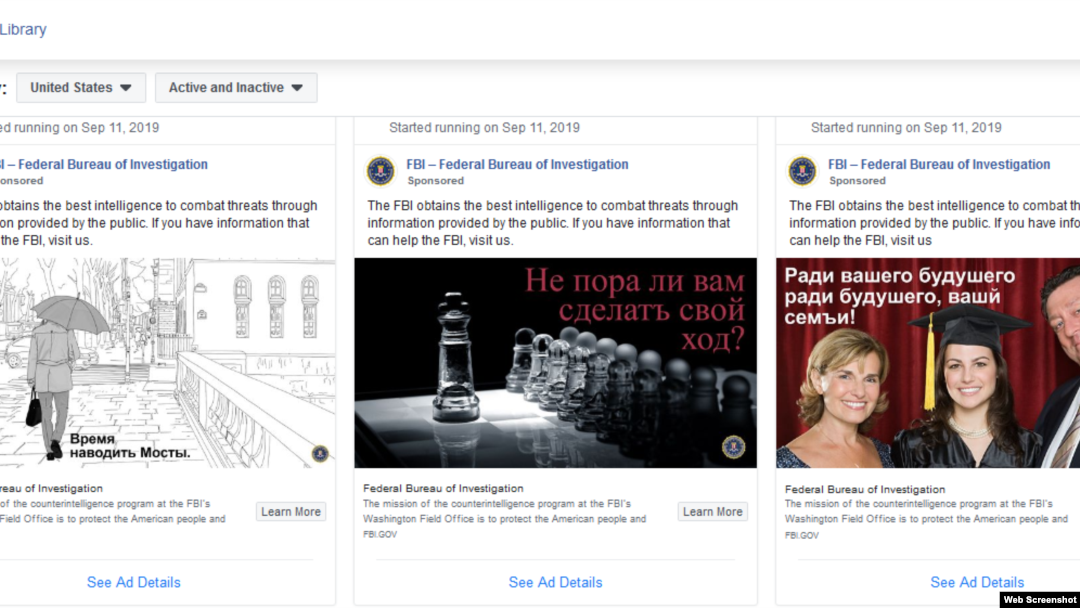See Ad Details for the bridge sketch ad
1080x608 pixels.
tap(134, 583)
